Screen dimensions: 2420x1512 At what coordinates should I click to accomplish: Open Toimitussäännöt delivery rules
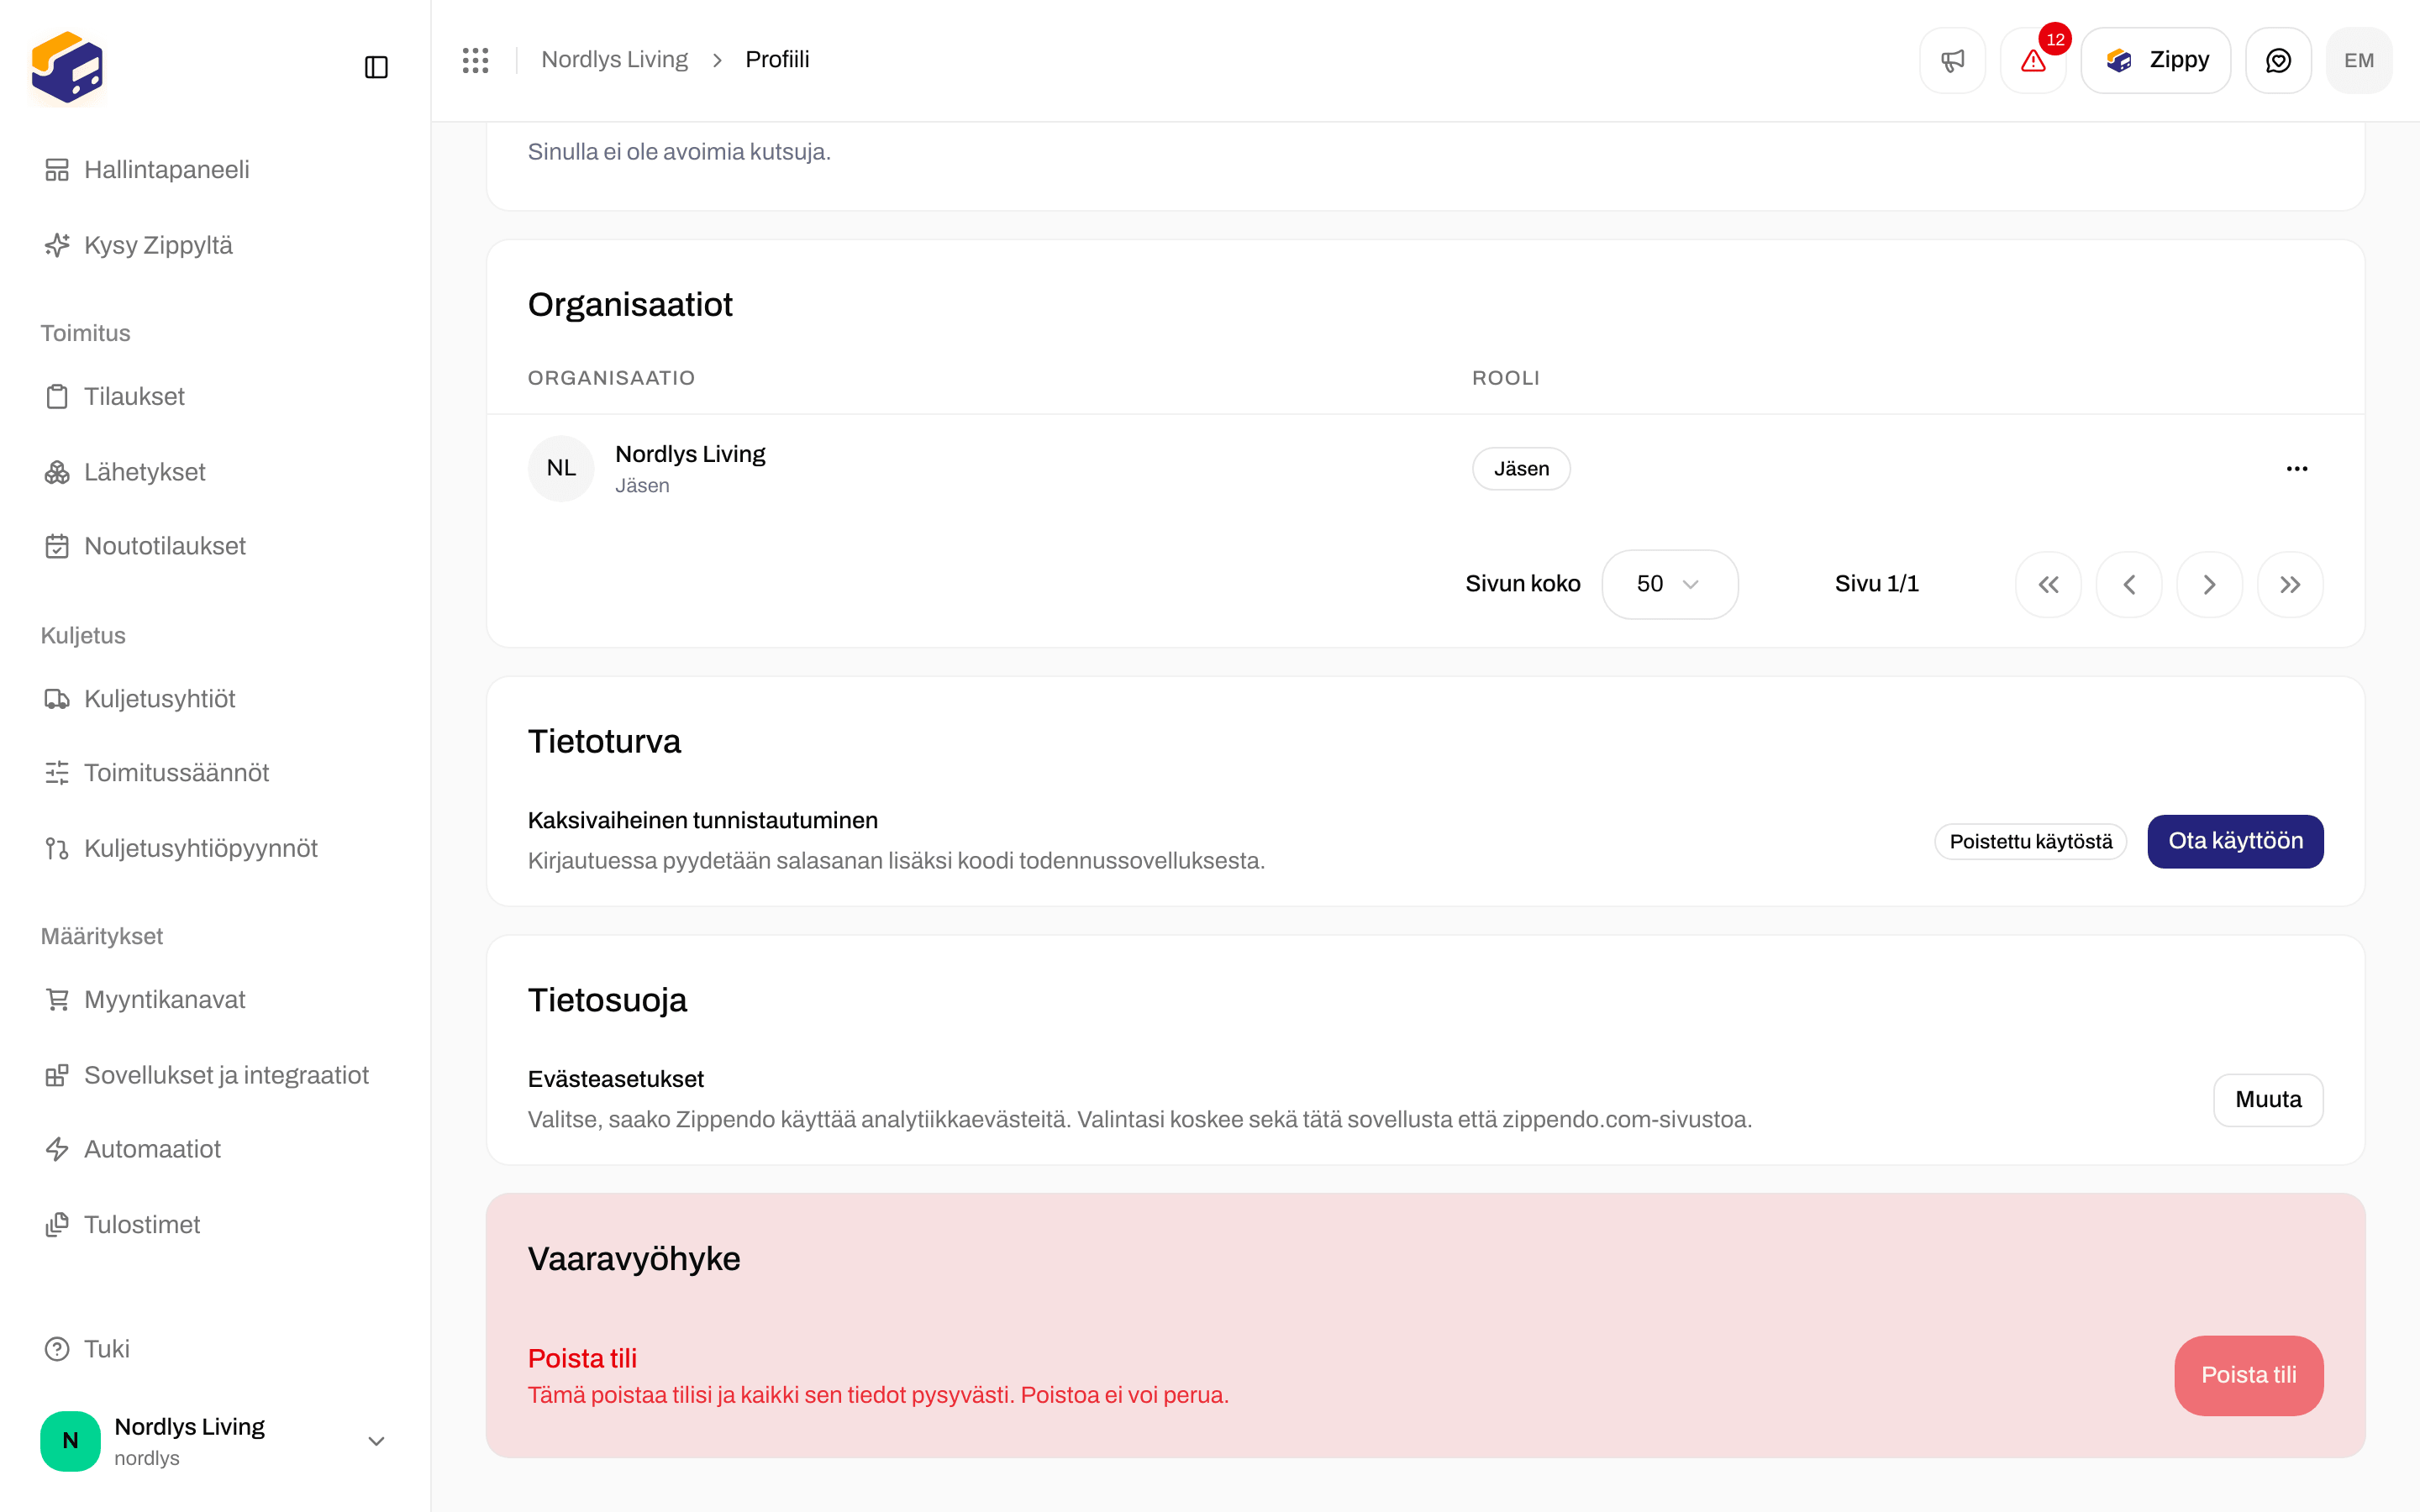(x=215, y=773)
